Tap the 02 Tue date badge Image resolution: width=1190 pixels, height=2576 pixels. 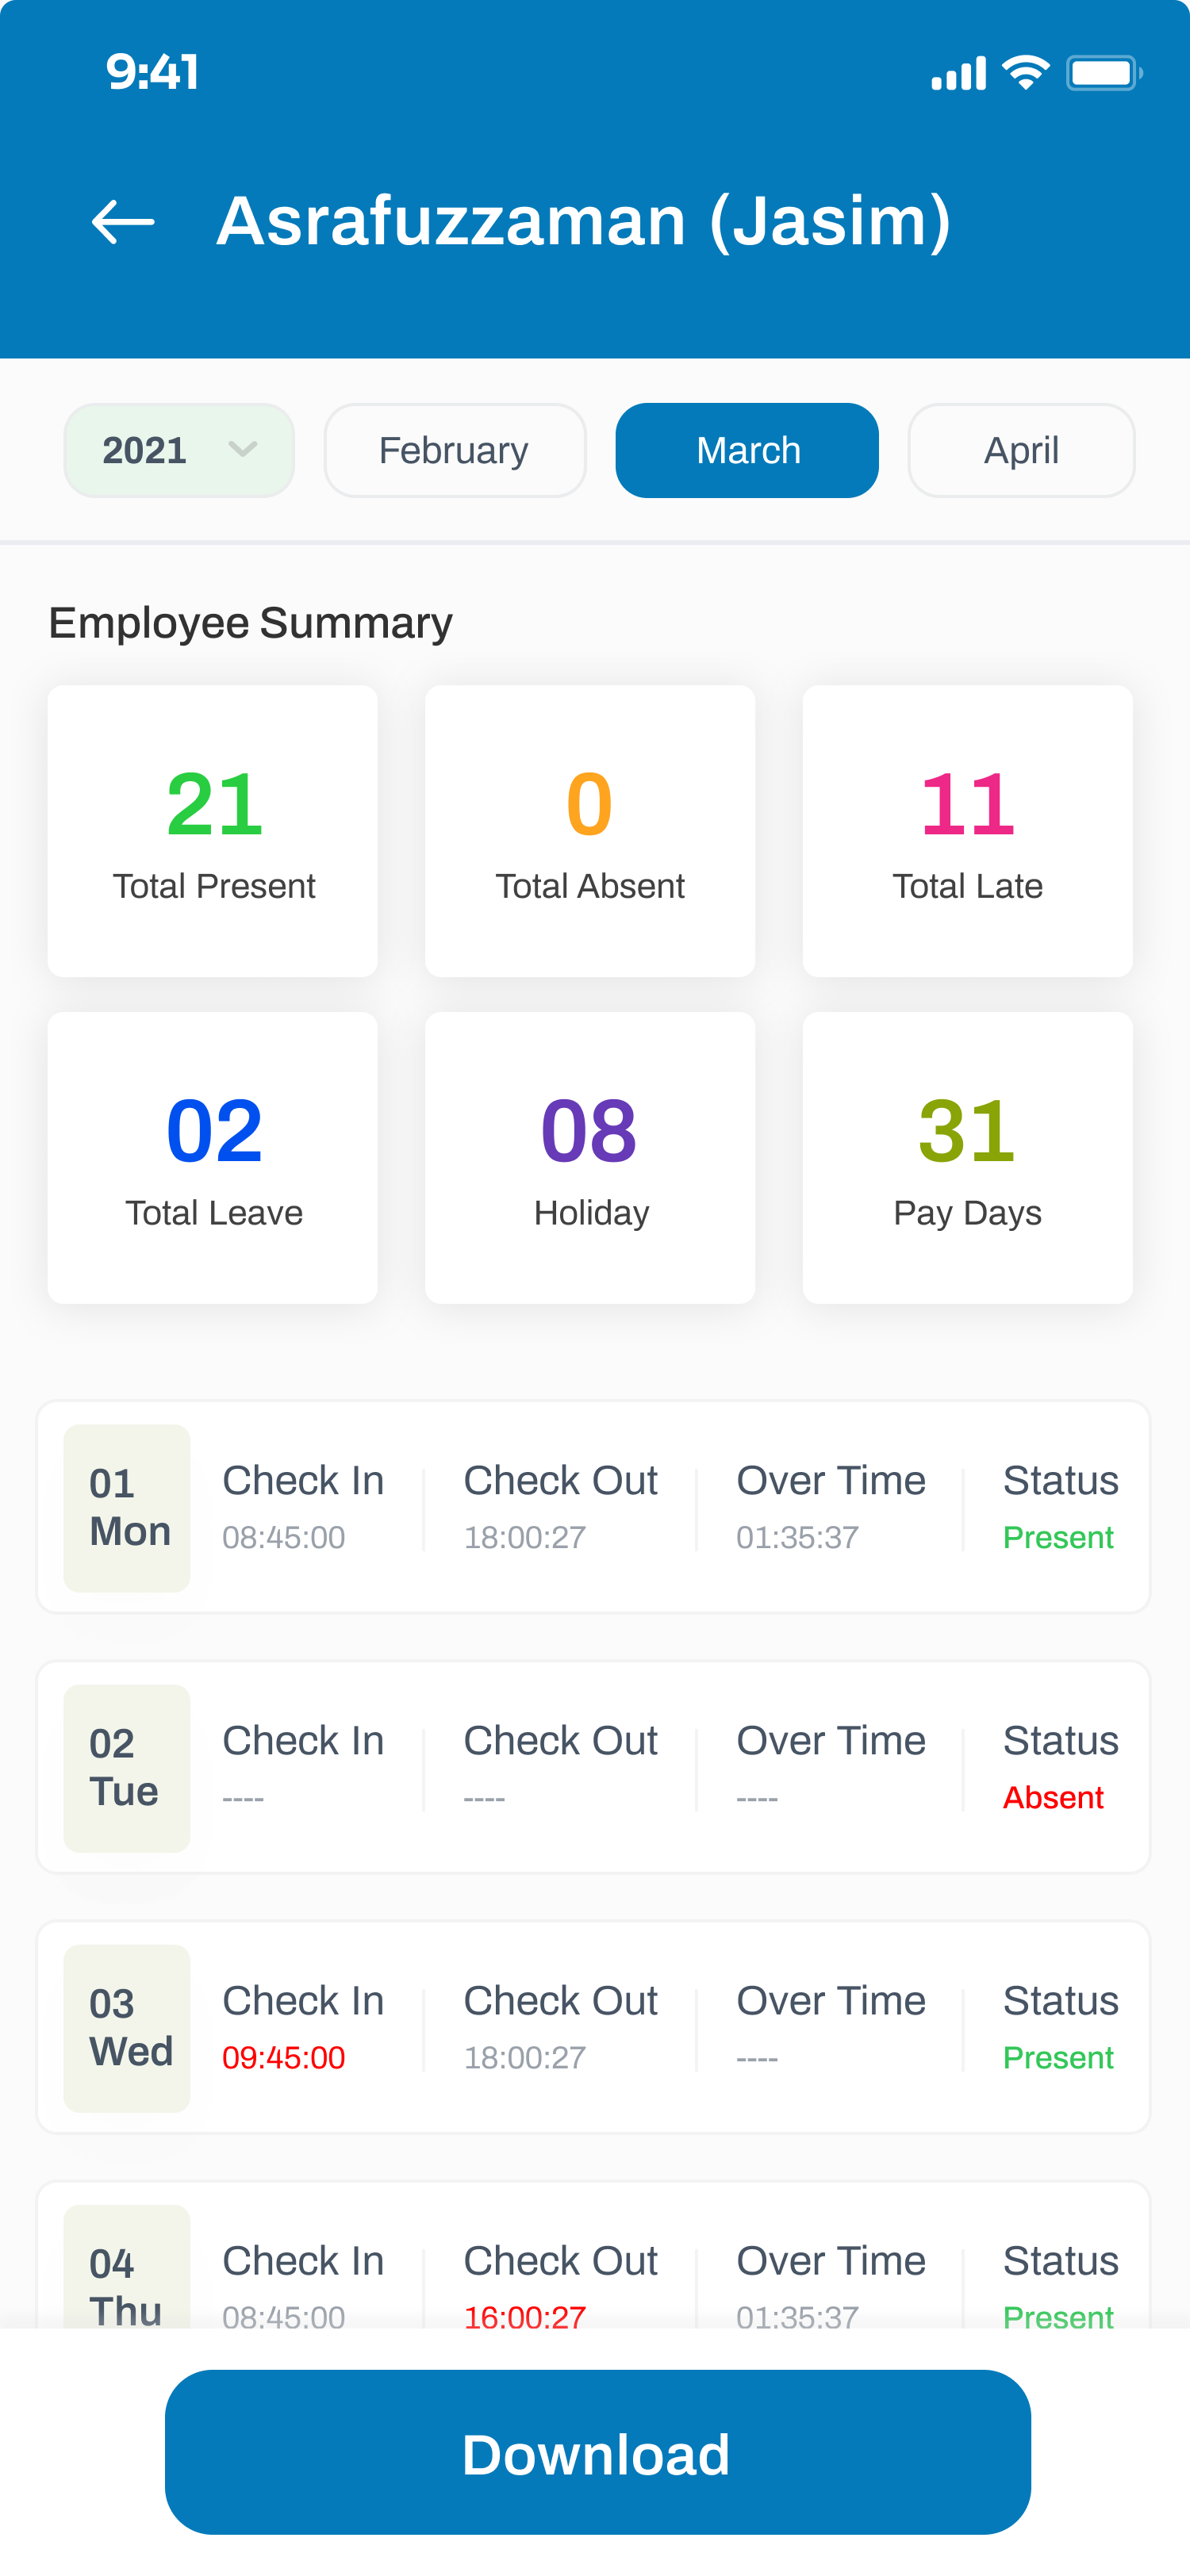point(127,1767)
